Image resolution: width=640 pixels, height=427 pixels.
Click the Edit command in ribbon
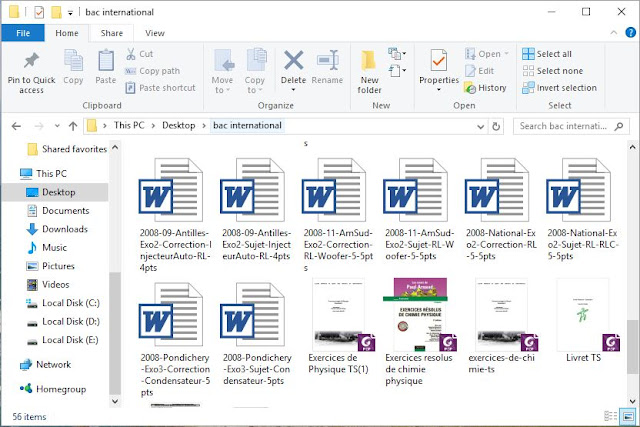point(480,71)
